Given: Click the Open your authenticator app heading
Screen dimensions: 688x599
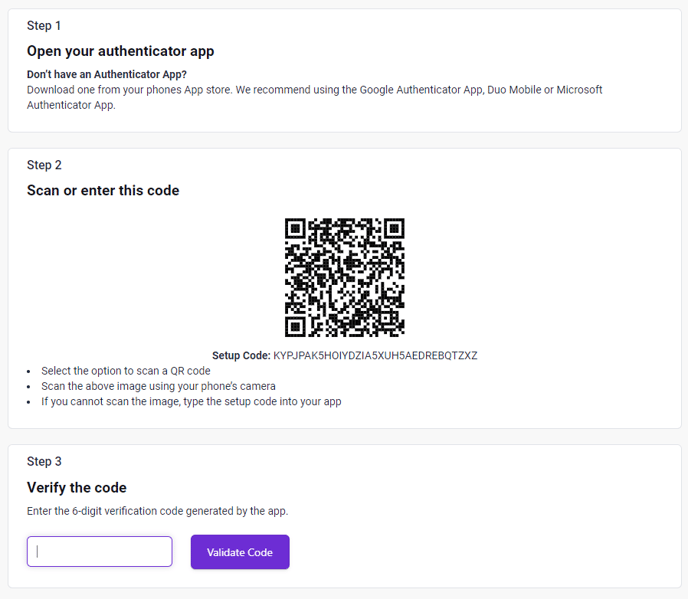Looking at the screenshot, I should 121,51.
